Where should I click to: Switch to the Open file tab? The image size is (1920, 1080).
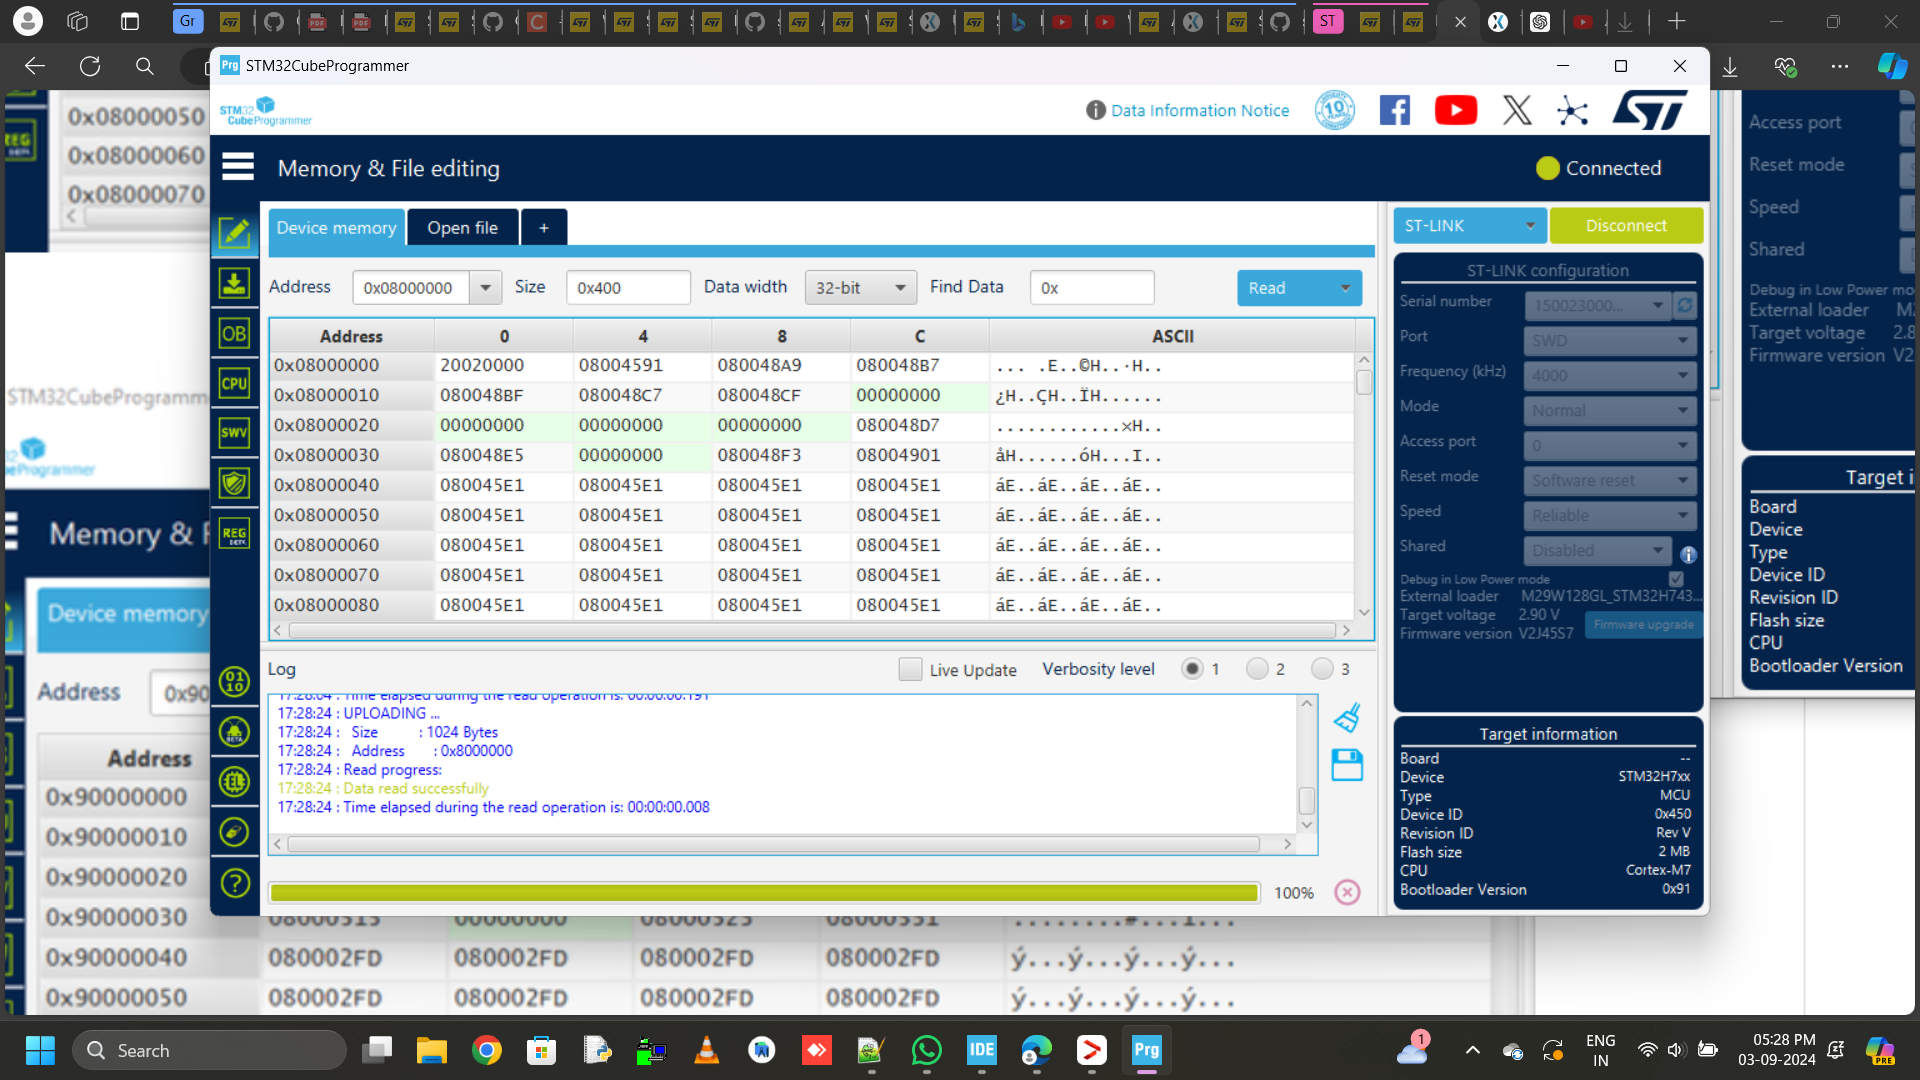[462, 227]
